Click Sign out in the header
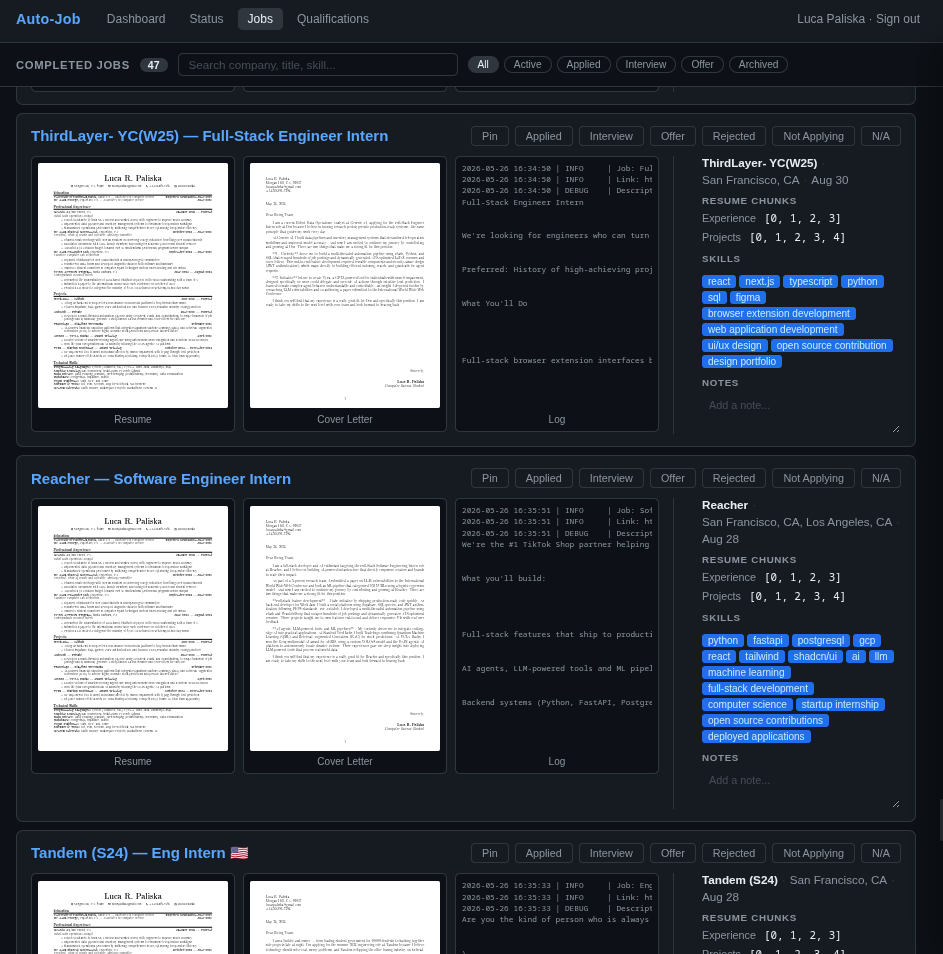 click(897, 19)
